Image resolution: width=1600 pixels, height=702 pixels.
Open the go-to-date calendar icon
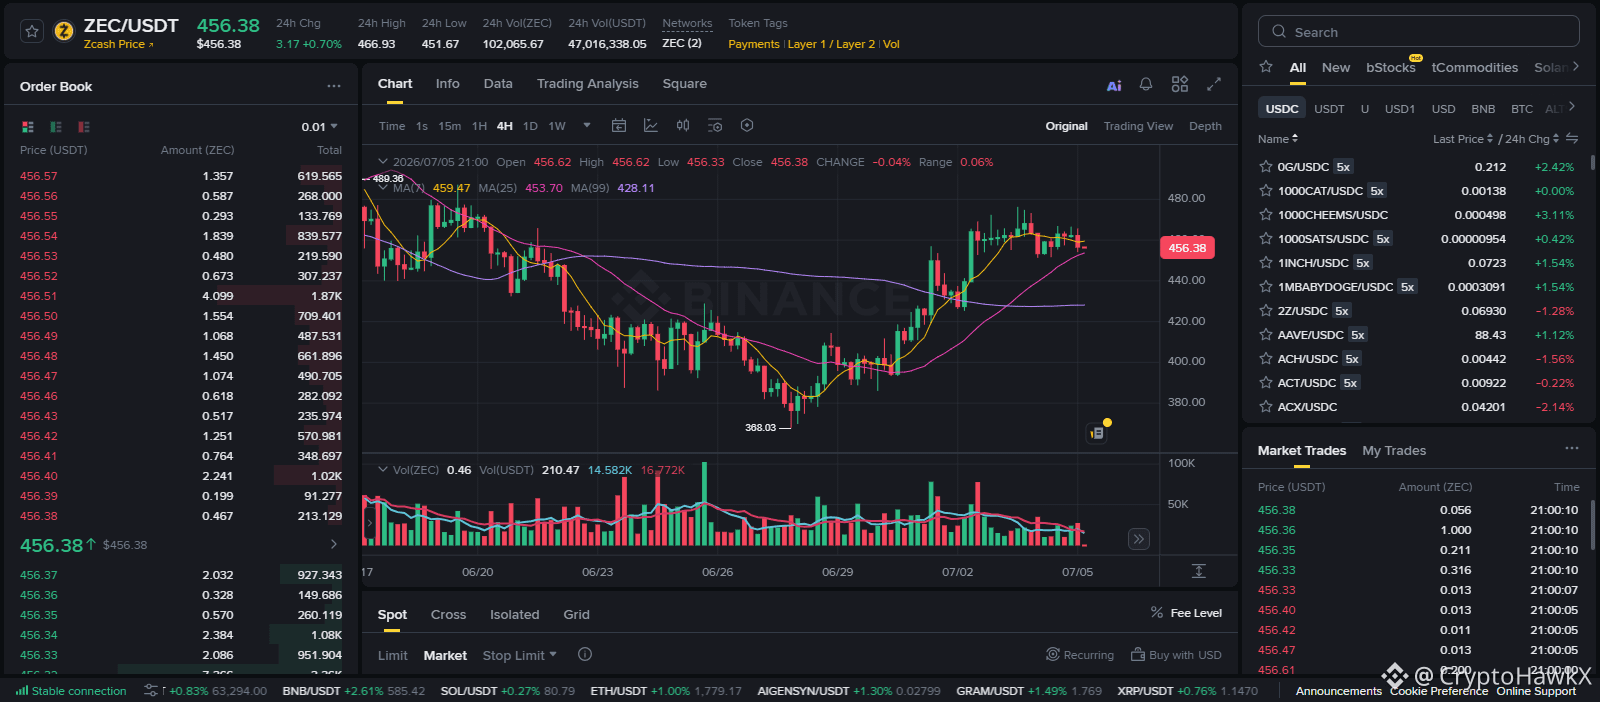(619, 125)
